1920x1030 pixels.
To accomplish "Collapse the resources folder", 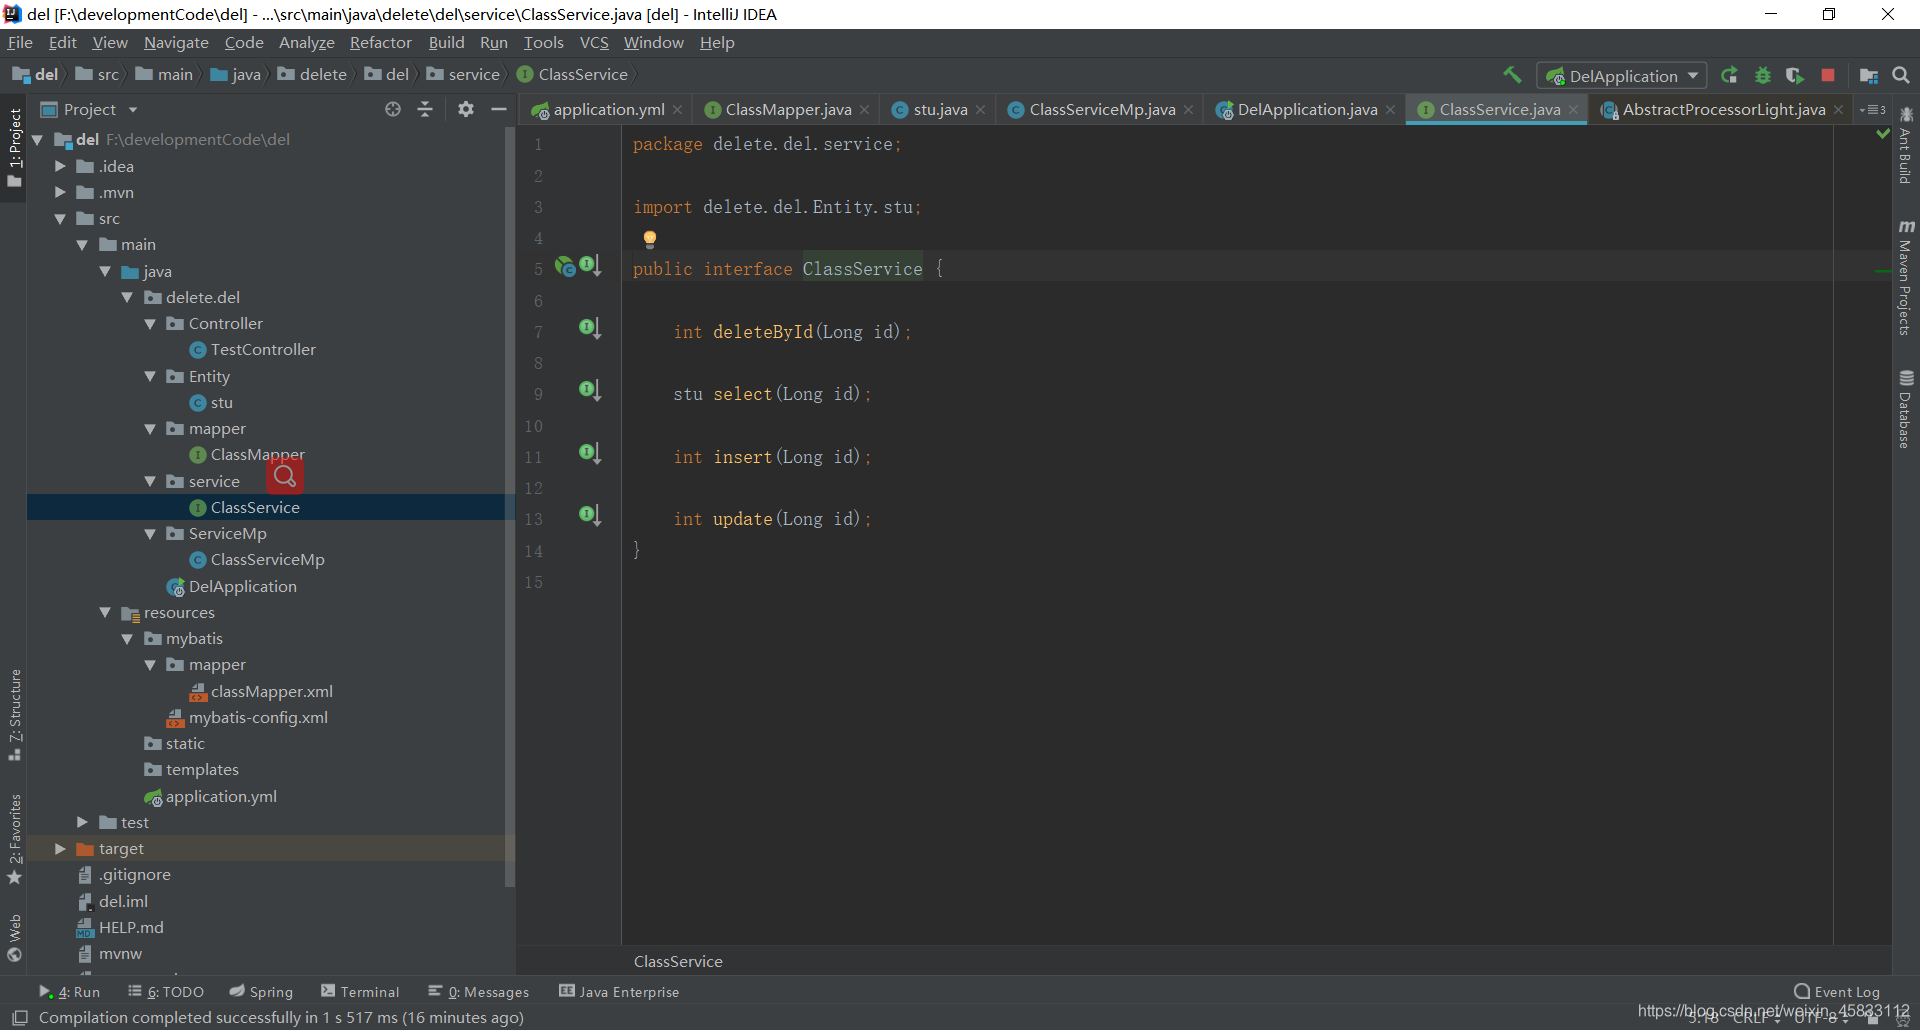I will 105,612.
